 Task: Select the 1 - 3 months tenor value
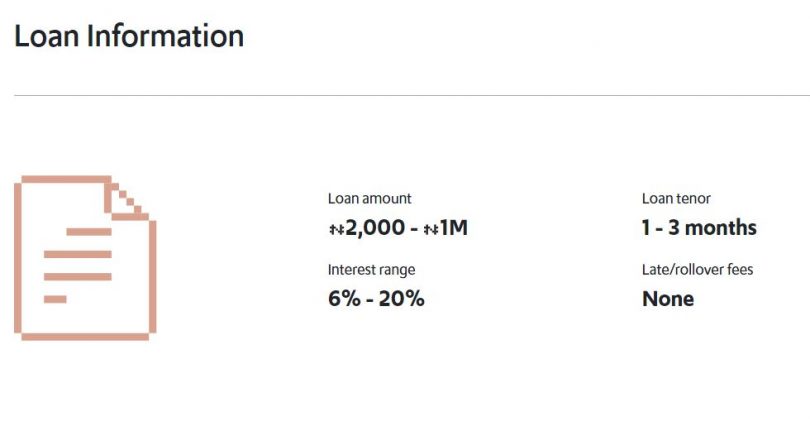tap(699, 228)
